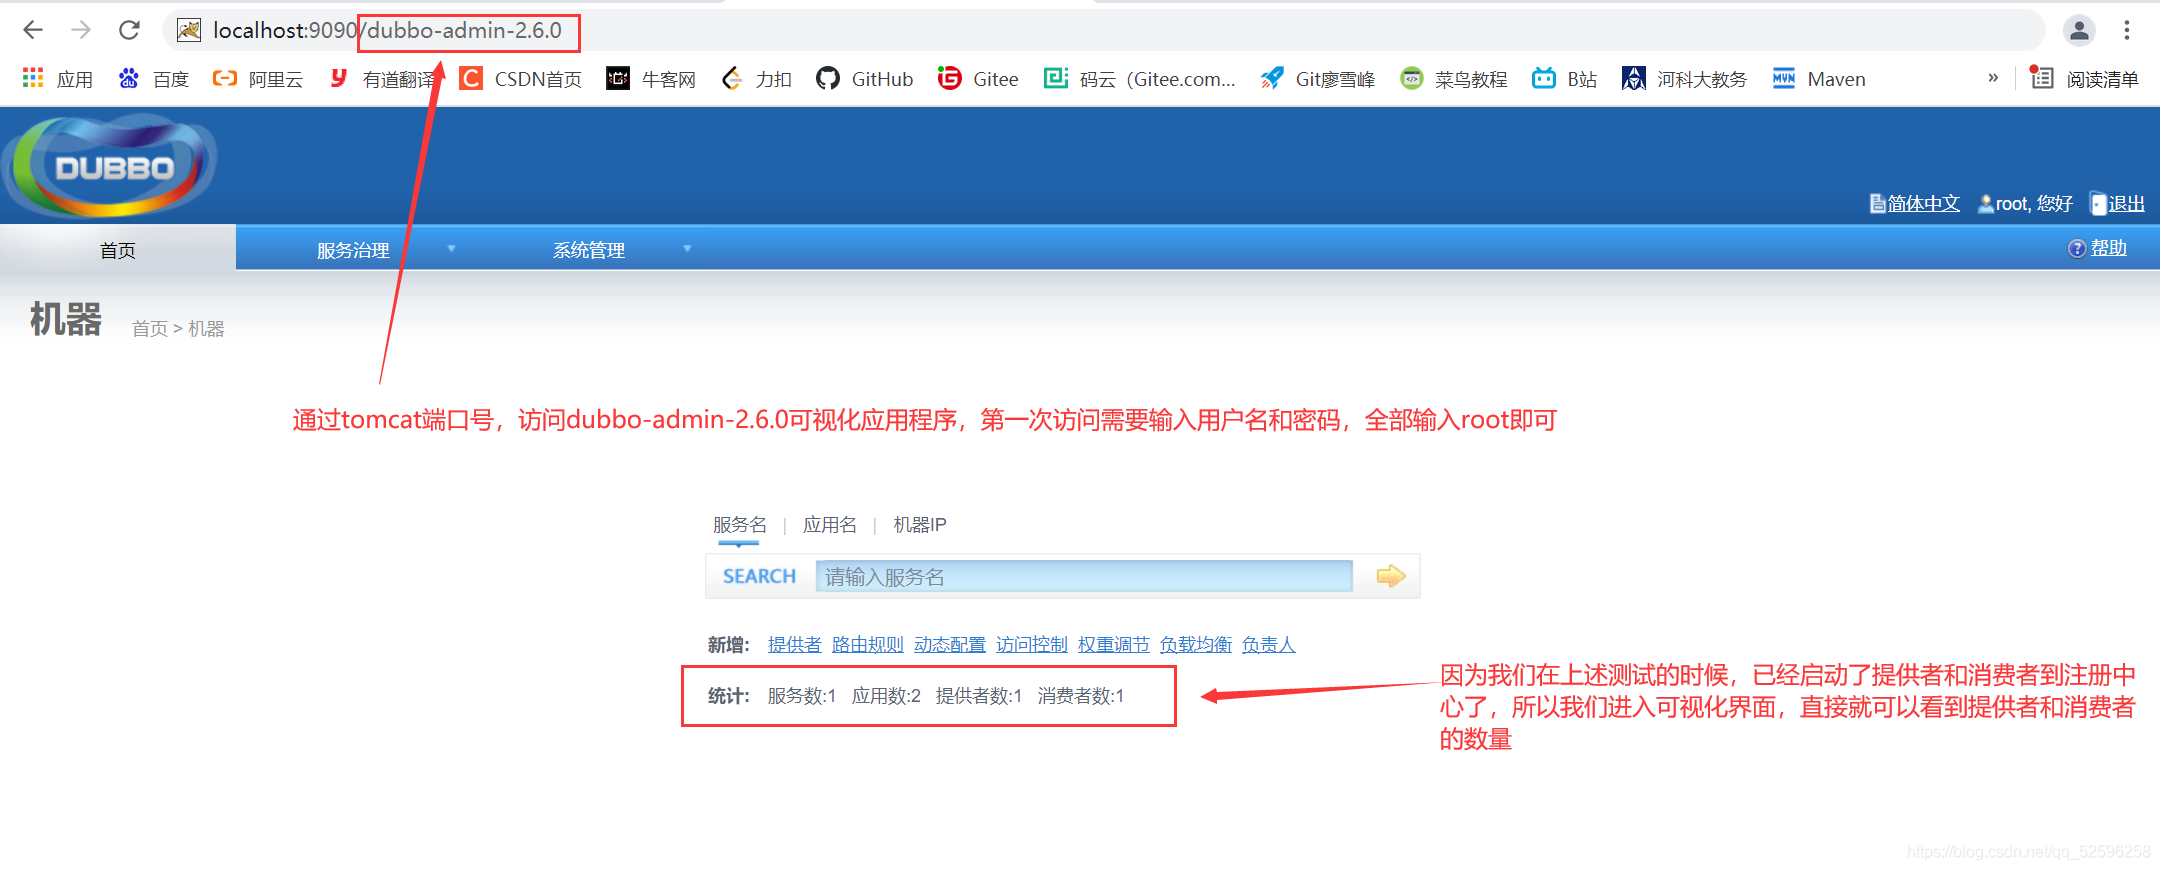Open the 百度 bookmark
The width and height of the screenshot is (2160, 870).
pos(153,78)
